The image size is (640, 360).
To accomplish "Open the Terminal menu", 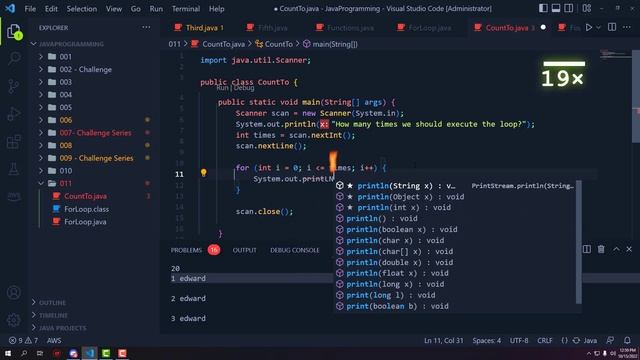I will tap(186, 9).
